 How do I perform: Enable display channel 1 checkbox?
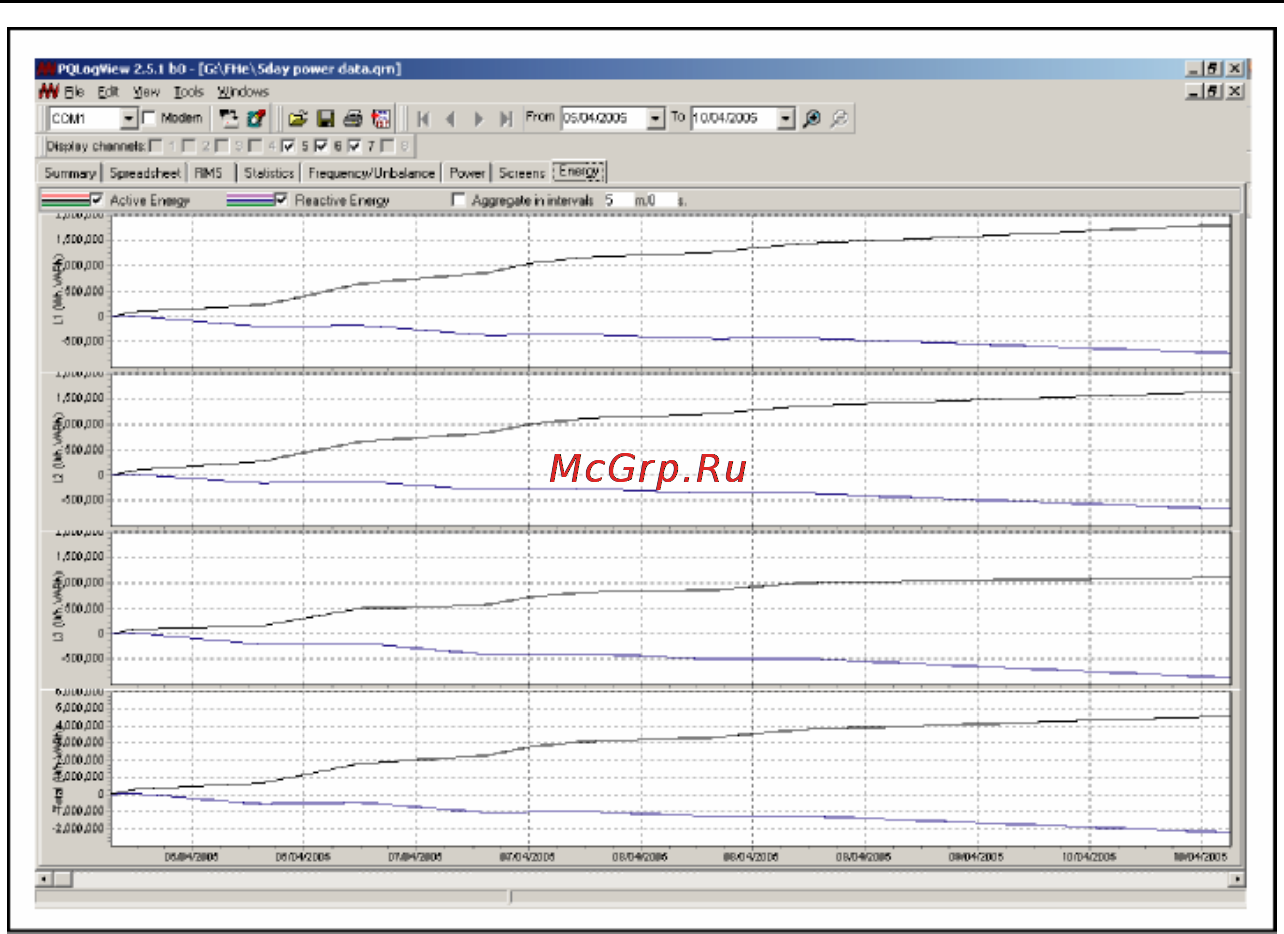156,146
